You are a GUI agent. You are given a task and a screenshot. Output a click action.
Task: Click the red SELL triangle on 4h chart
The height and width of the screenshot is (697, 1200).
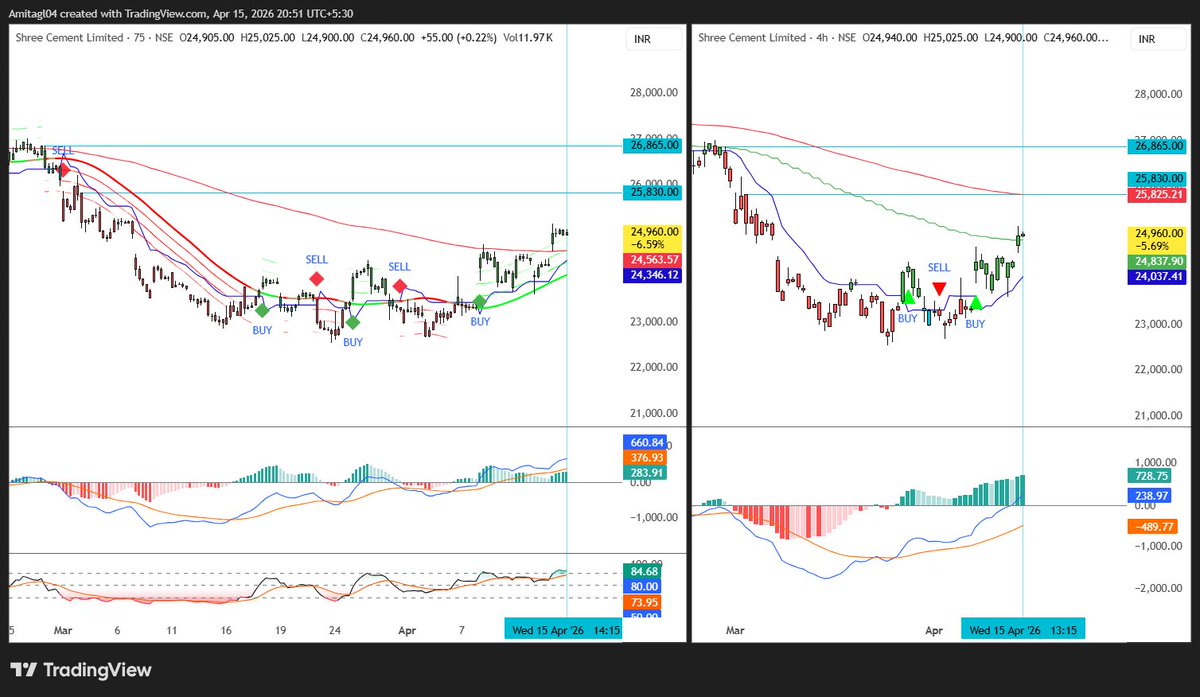939,289
